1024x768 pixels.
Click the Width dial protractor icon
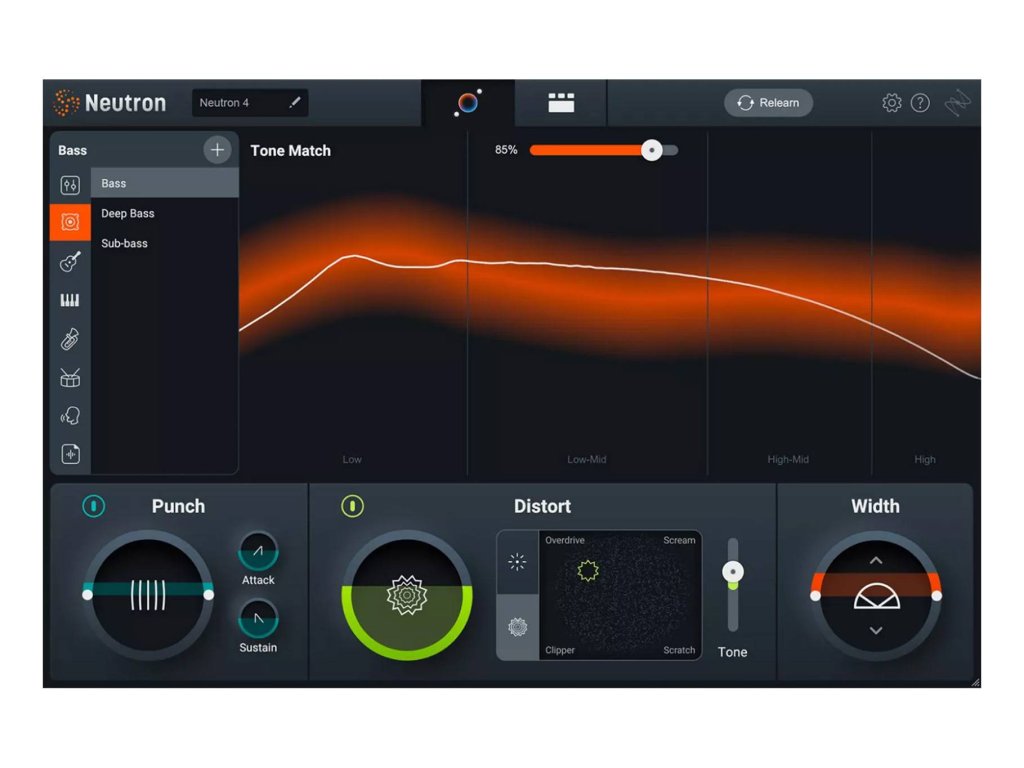[x=876, y=596]
